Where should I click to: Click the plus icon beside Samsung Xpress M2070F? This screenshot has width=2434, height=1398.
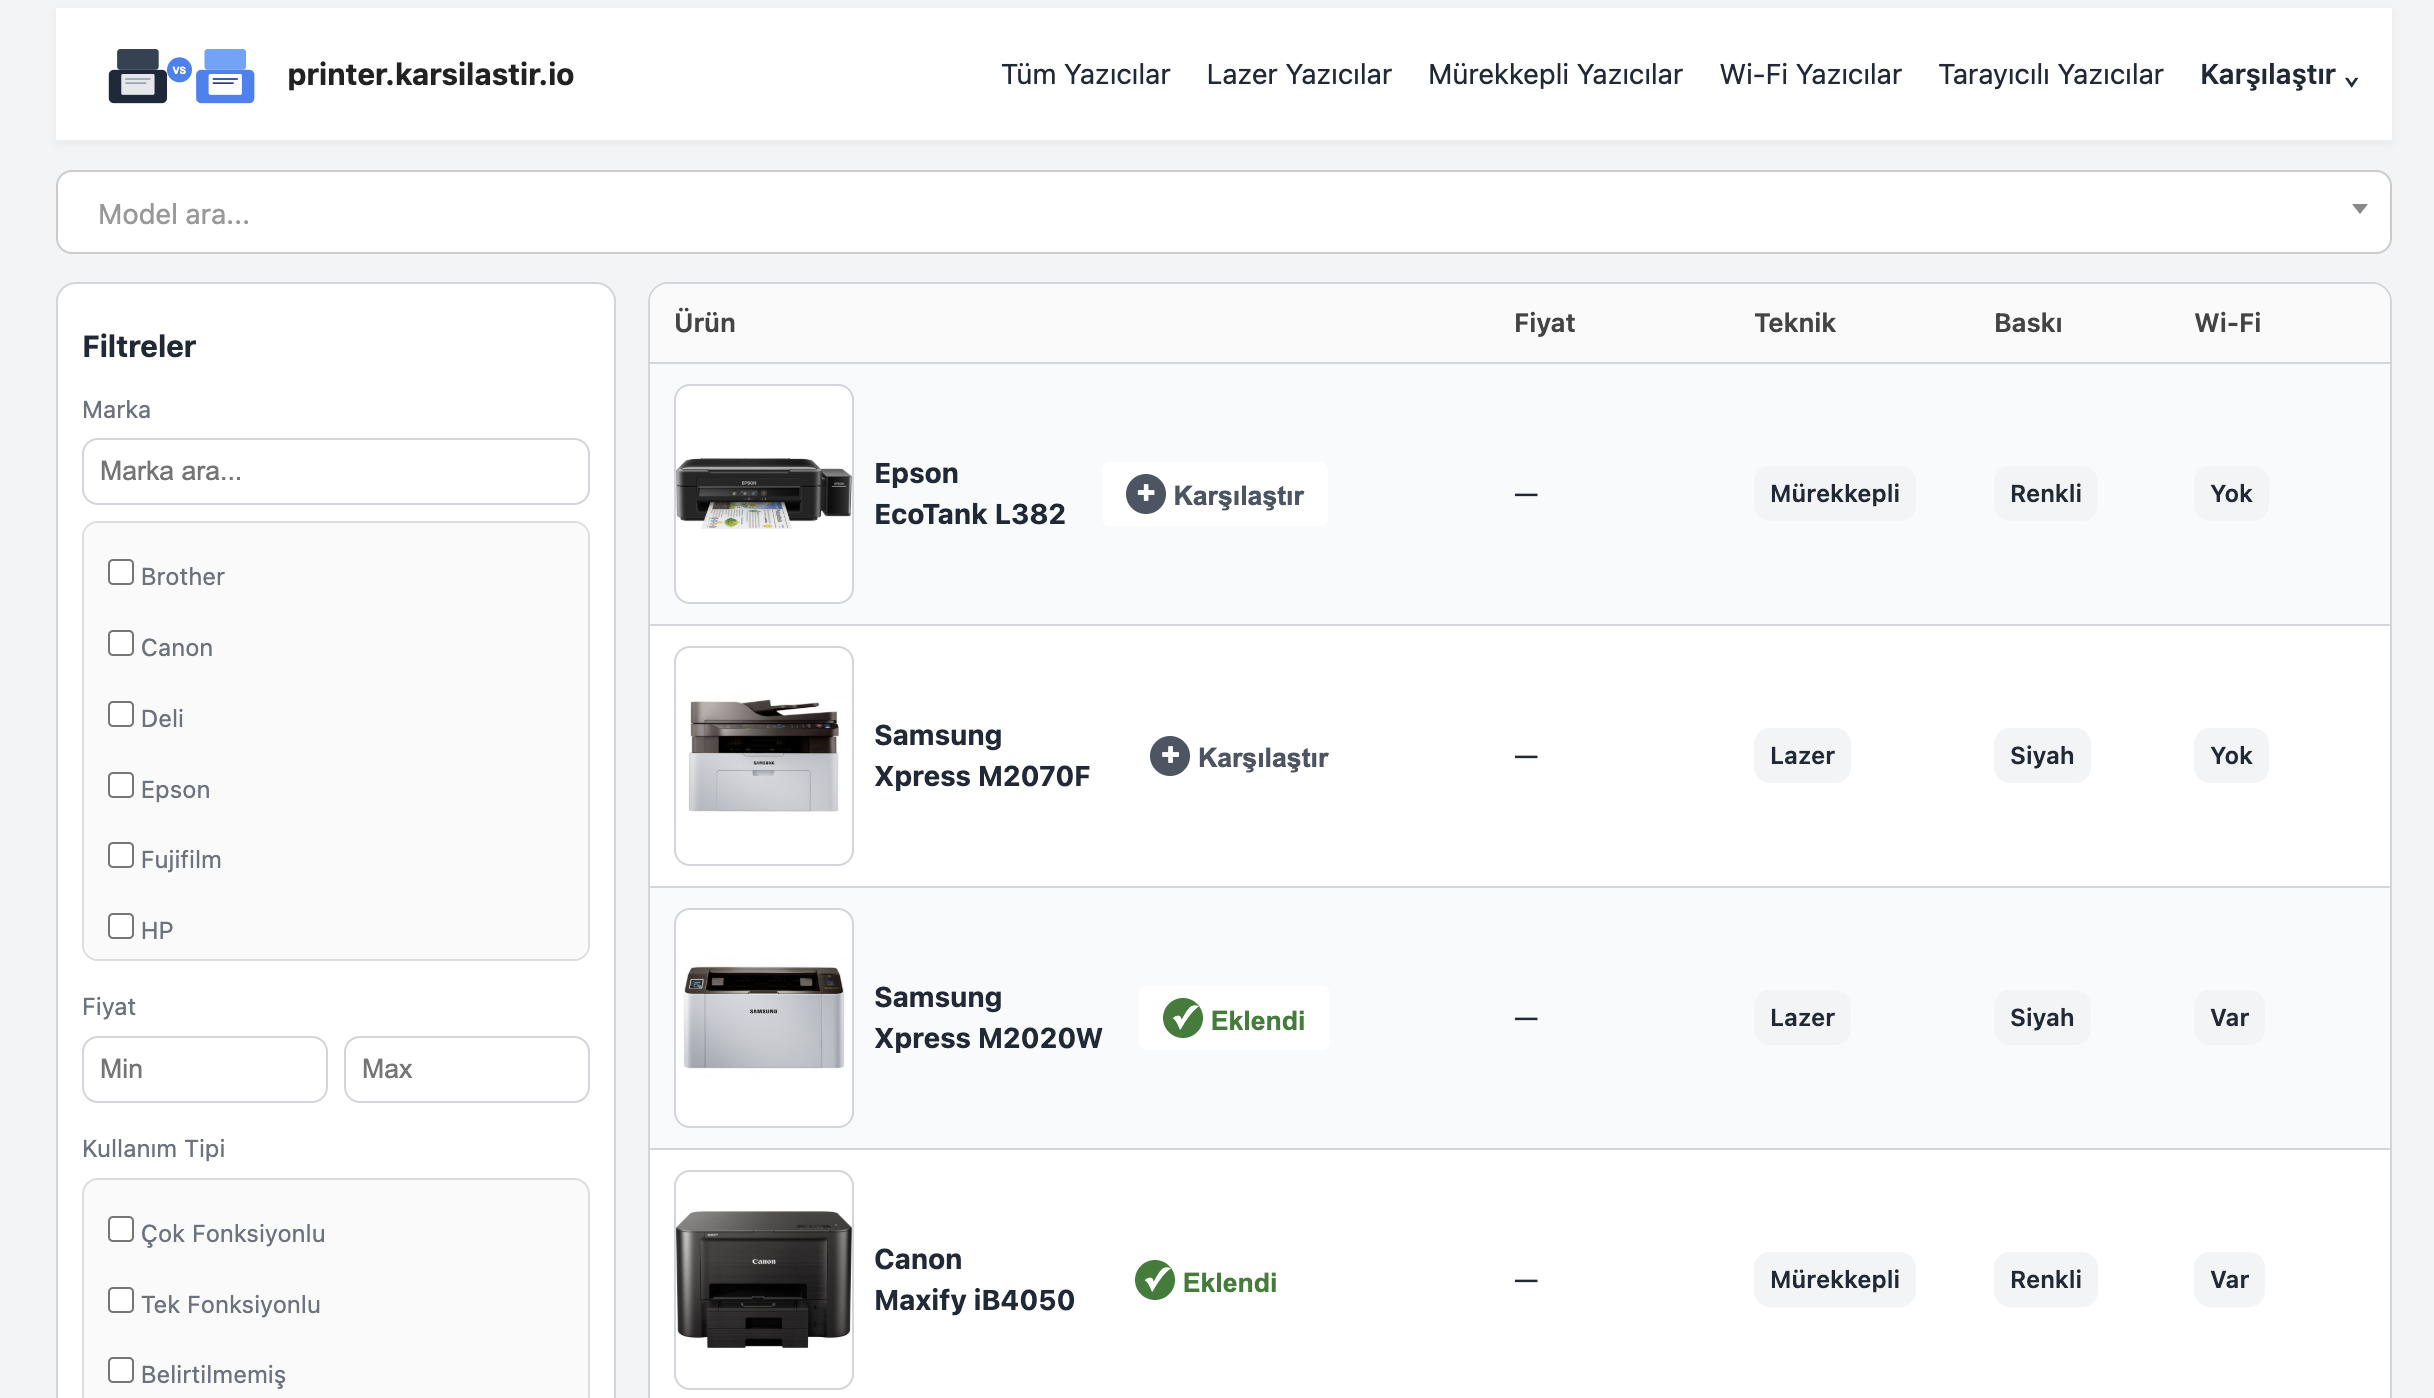1170,756
